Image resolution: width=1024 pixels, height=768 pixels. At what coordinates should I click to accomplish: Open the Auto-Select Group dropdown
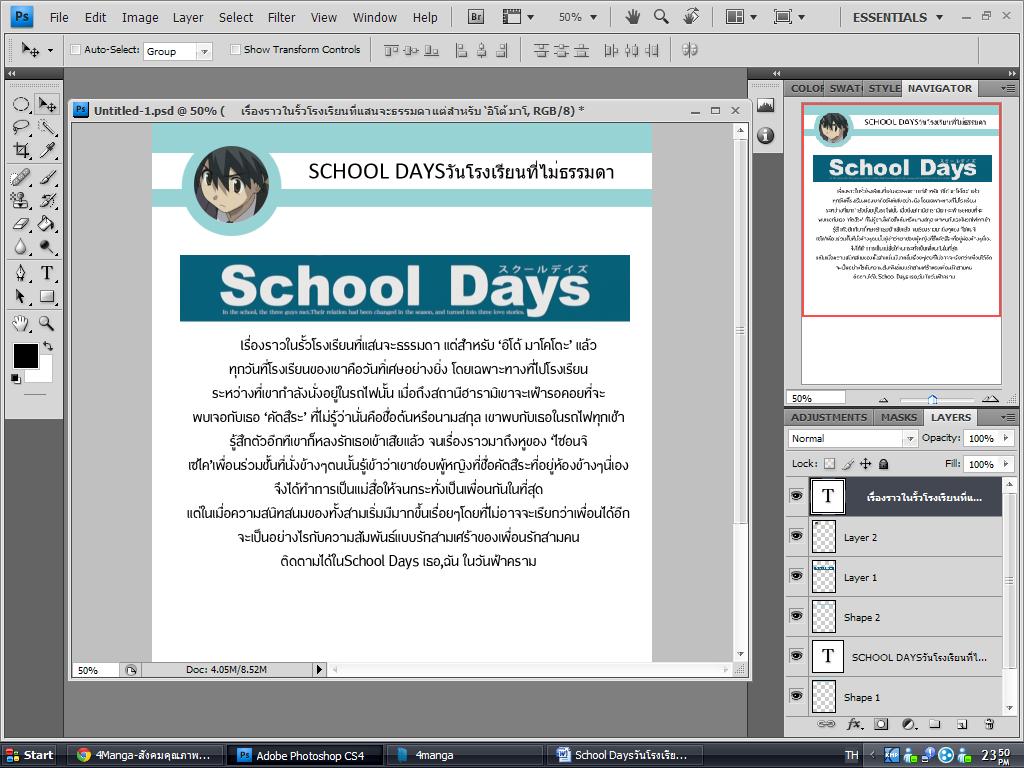204,51
